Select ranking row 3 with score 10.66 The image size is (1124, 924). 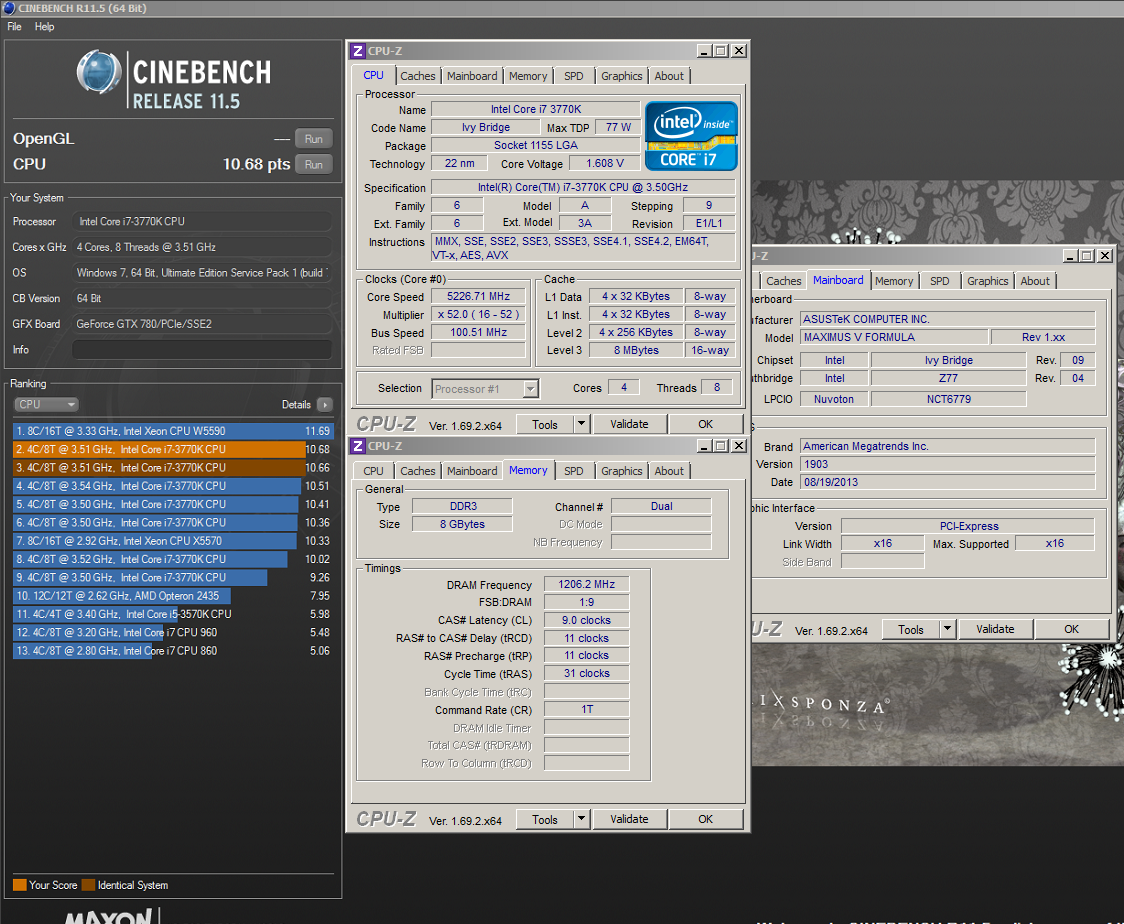(x=172, y=467)
